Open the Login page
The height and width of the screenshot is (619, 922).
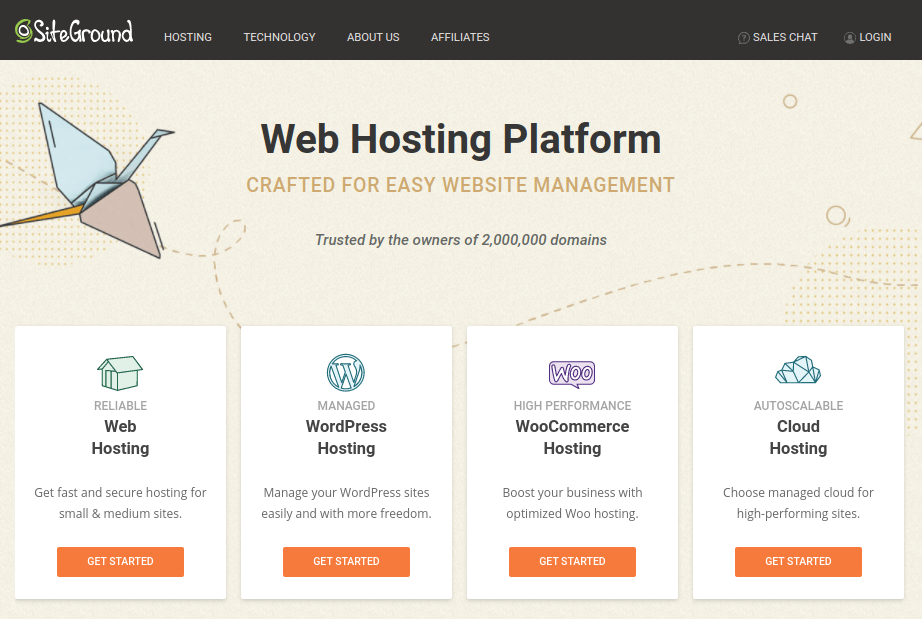click(x=867, y=37)
